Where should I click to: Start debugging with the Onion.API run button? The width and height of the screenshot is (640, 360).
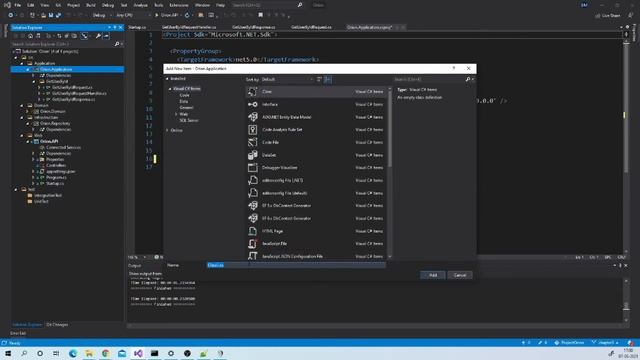pos(167,16)
